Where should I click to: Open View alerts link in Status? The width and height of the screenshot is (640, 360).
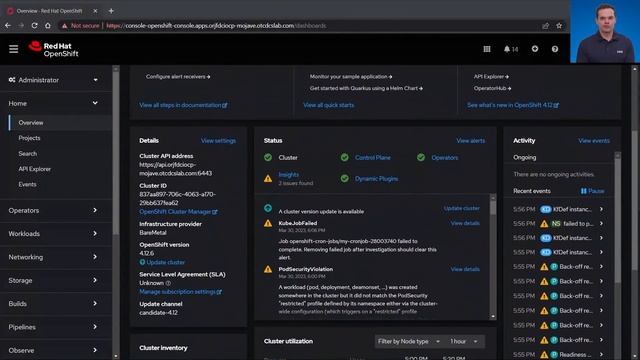[x=471, y=140]
